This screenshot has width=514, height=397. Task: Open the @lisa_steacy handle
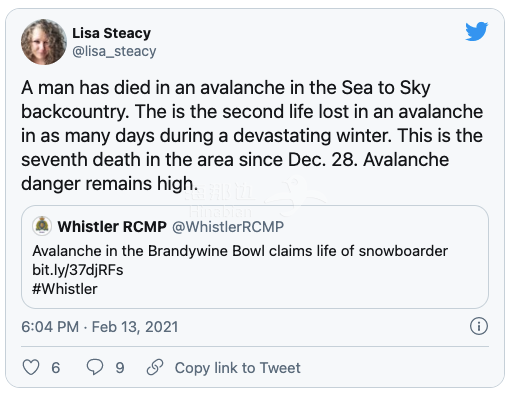[x=114, y=51]
